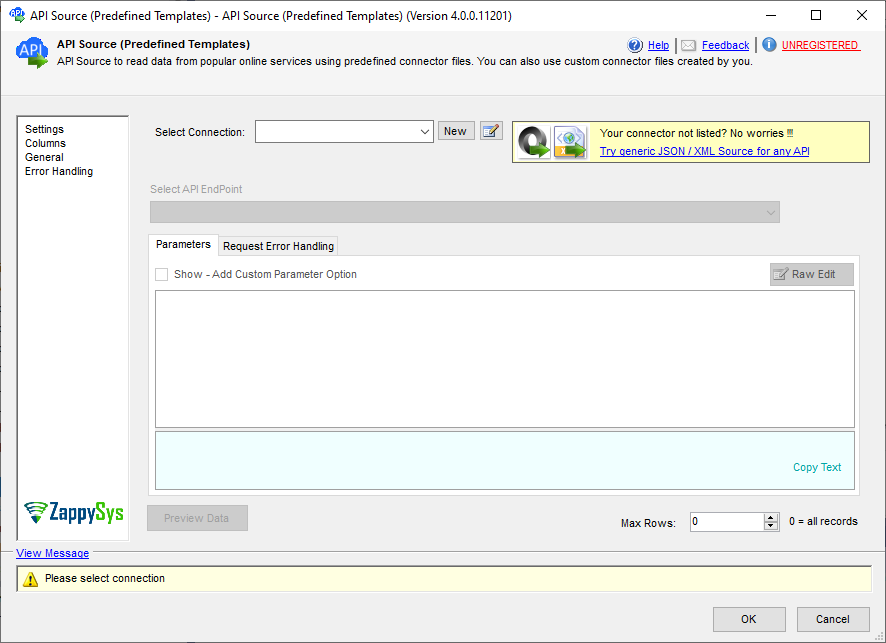Click inside the Max Rows input field
This screenshot has height=643, width=886.
tap(727, 522)
